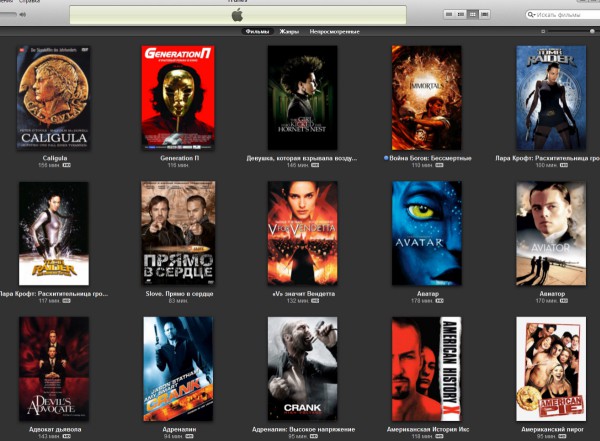The image size is (600, 441).
Task: Select the grid view button
Action: click(473, 14)
